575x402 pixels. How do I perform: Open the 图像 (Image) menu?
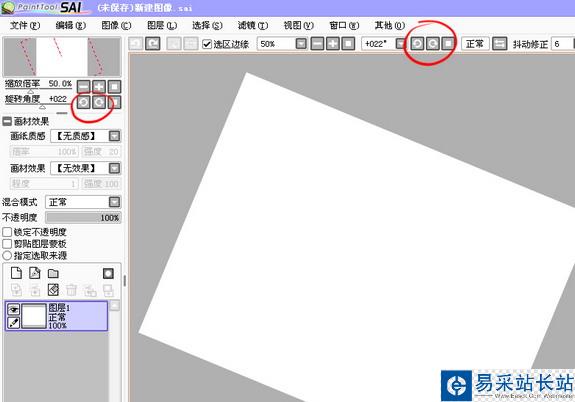tap(116, 25)
